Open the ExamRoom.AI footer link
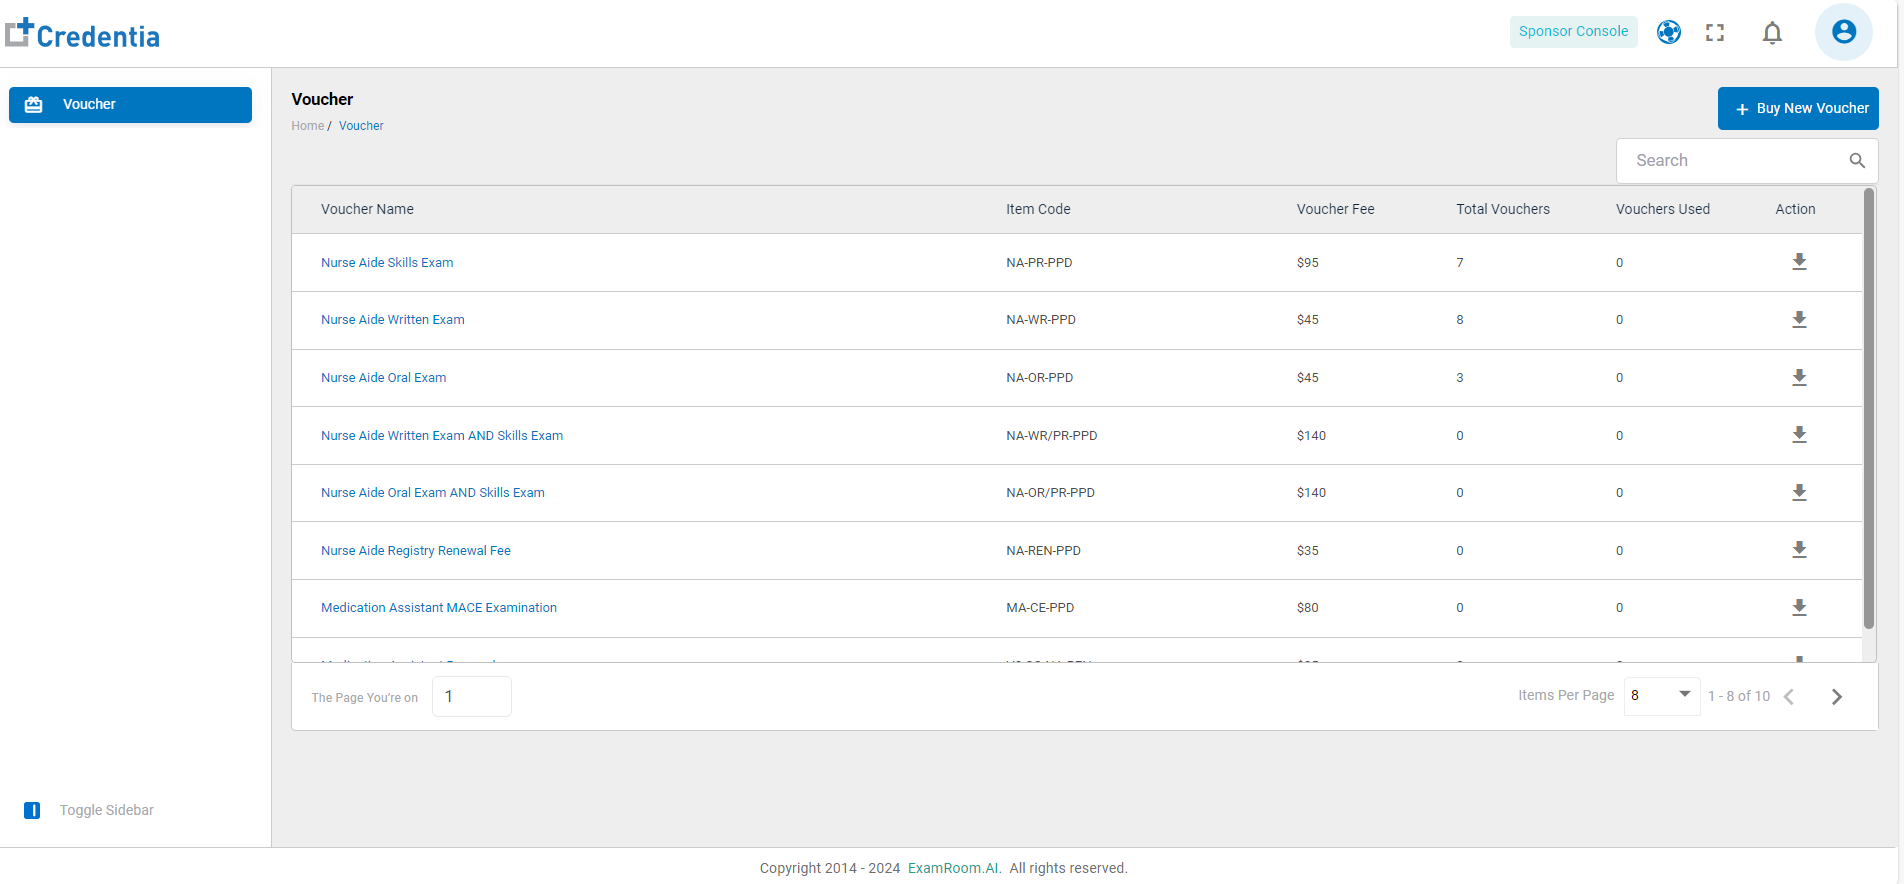This screenshot has height=884, width=1904. pyautogui.click(x=954, y=868)
